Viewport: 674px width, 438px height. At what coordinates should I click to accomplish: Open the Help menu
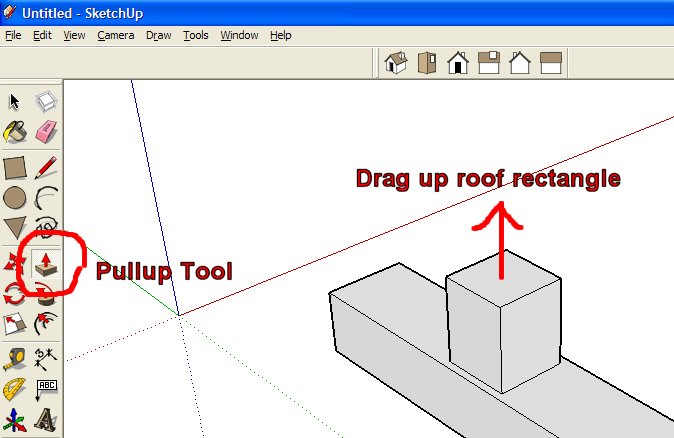pos(281,35)
